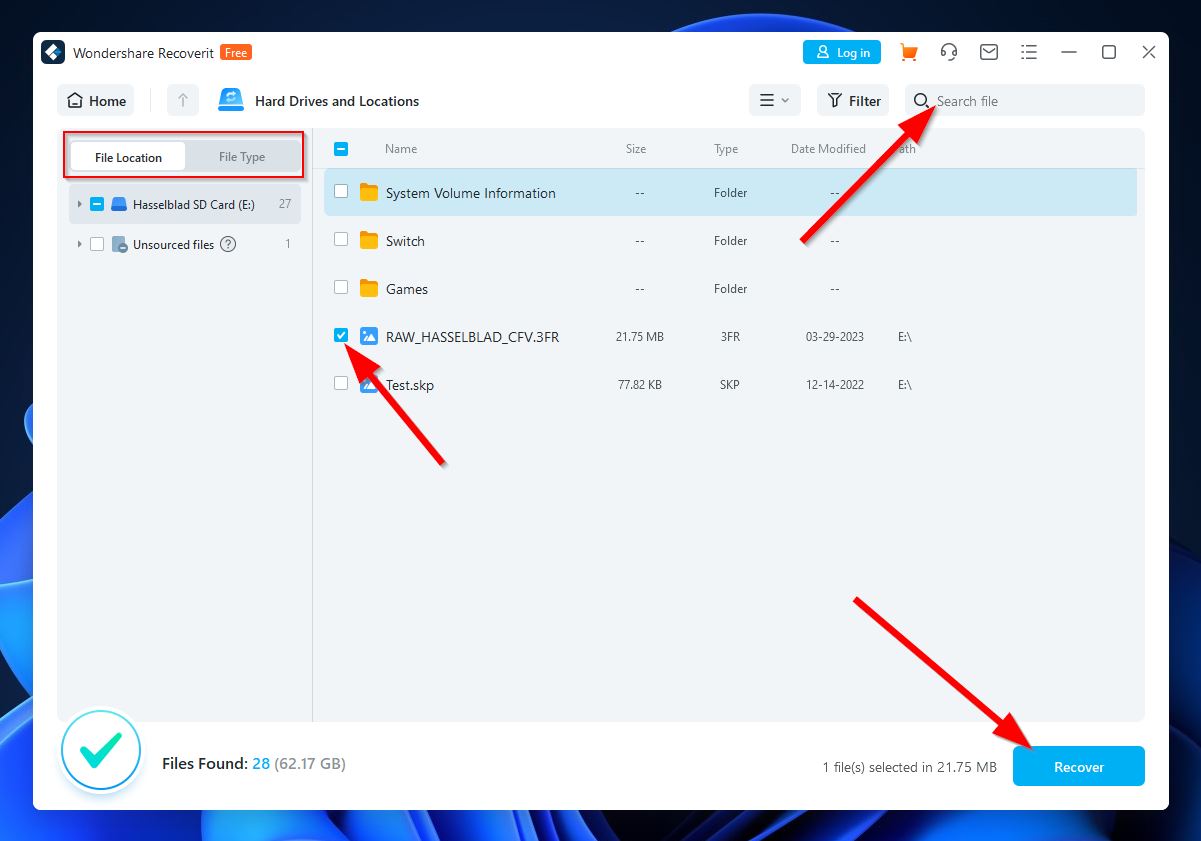Click the Free badge label
This screenshot has height=841, width=1201.
pyautogui.click(x=236, y=52)
